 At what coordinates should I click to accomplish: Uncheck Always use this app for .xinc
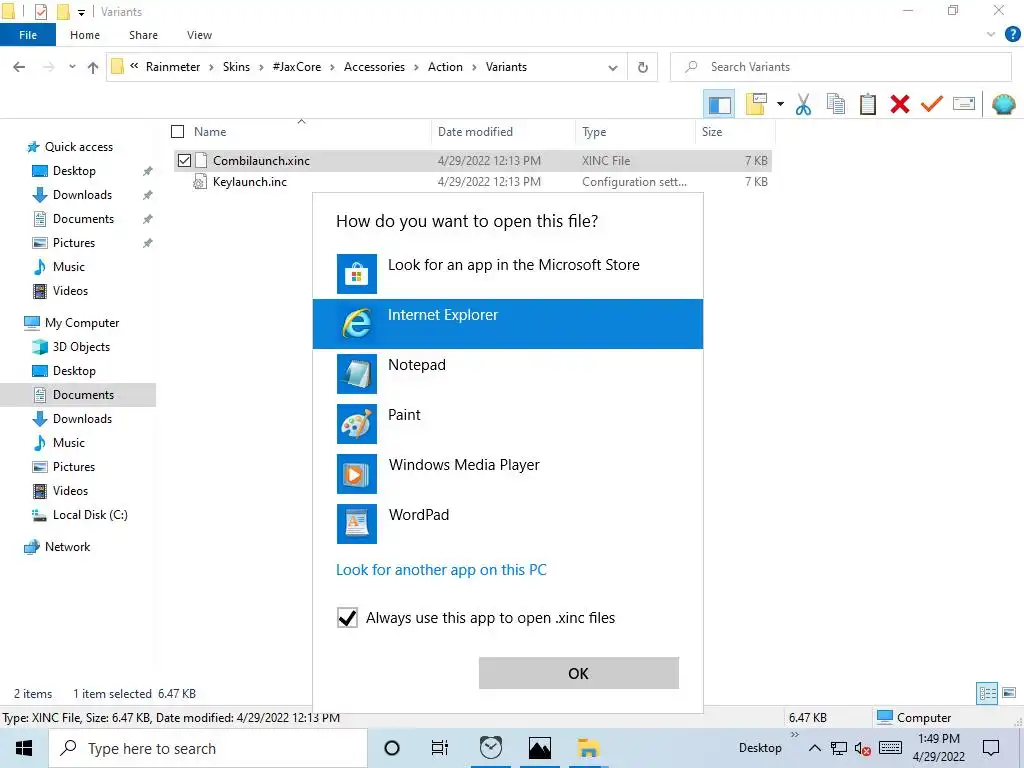coord(347,618)
